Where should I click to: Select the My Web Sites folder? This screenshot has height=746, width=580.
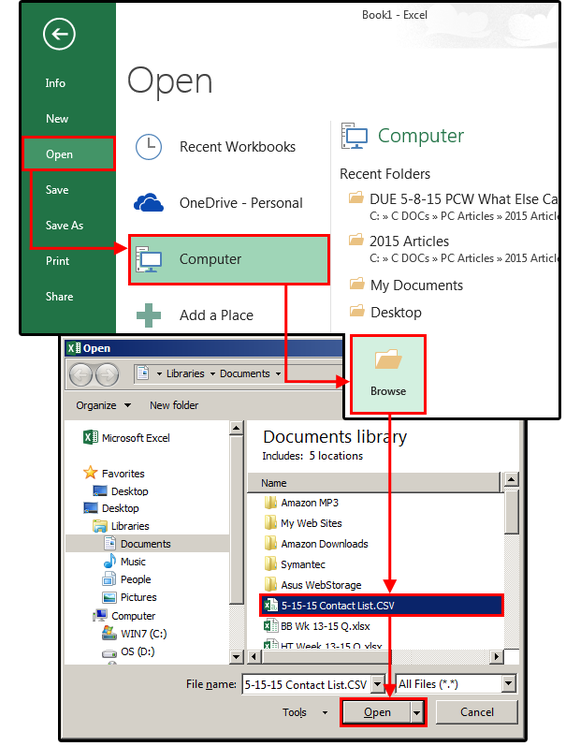(303, 523)
